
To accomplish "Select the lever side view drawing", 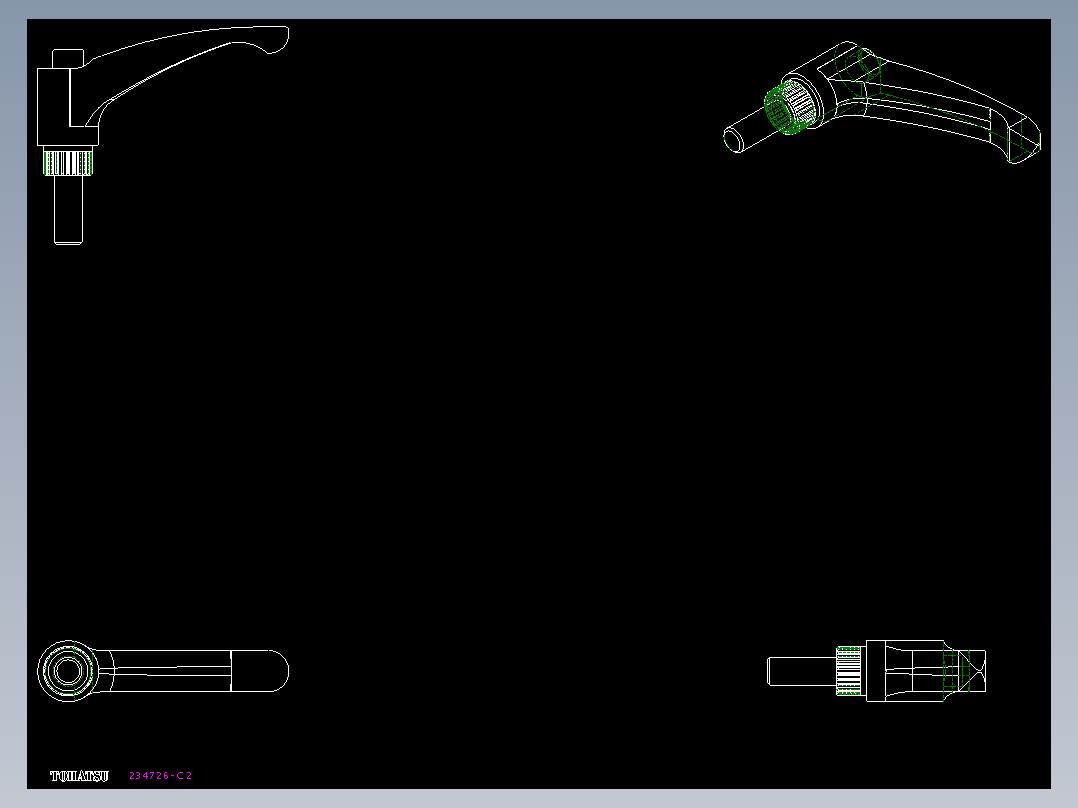I will pos(163,135).
